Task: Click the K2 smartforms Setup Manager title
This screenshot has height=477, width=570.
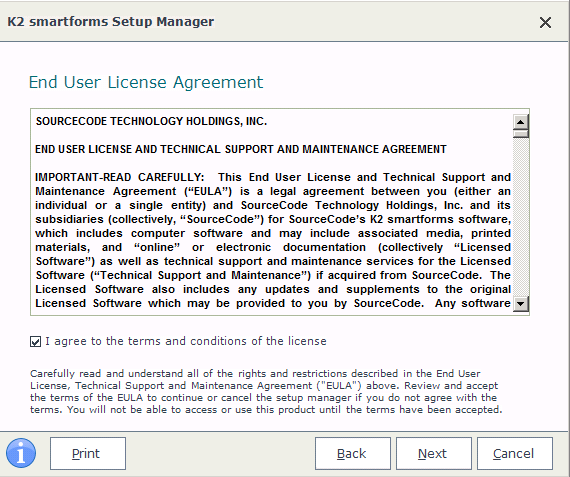Action: pyautogui.click(x=111, y=21)
